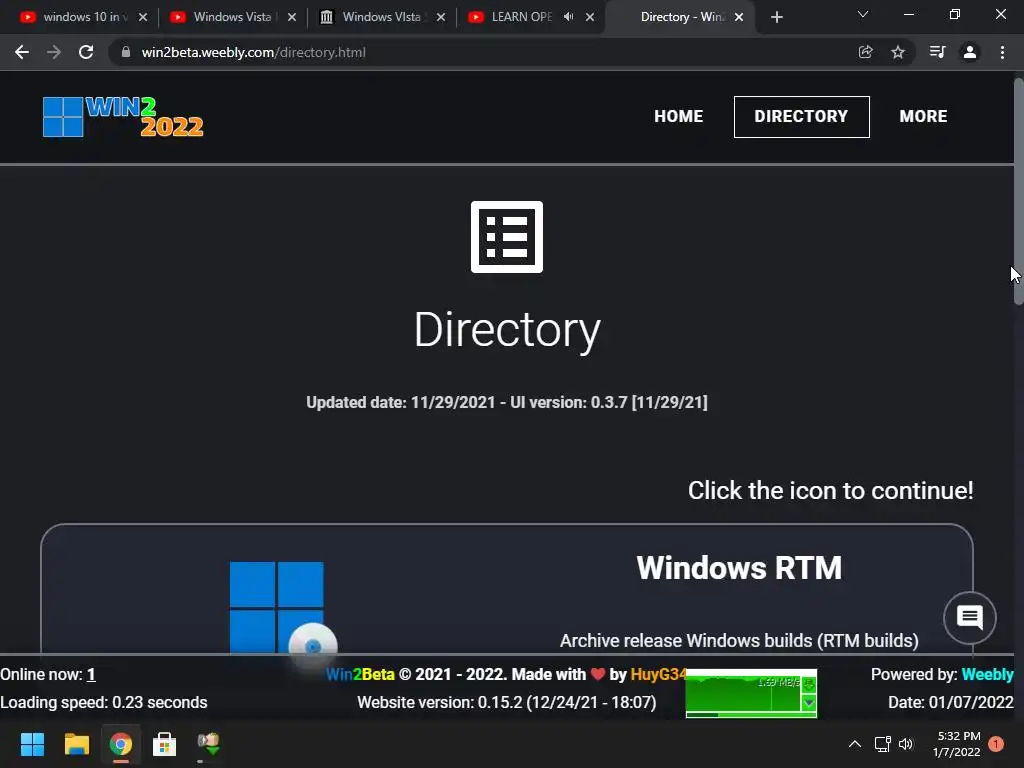Close the Windows Vista YouTube tab

(x=292, y=17)
